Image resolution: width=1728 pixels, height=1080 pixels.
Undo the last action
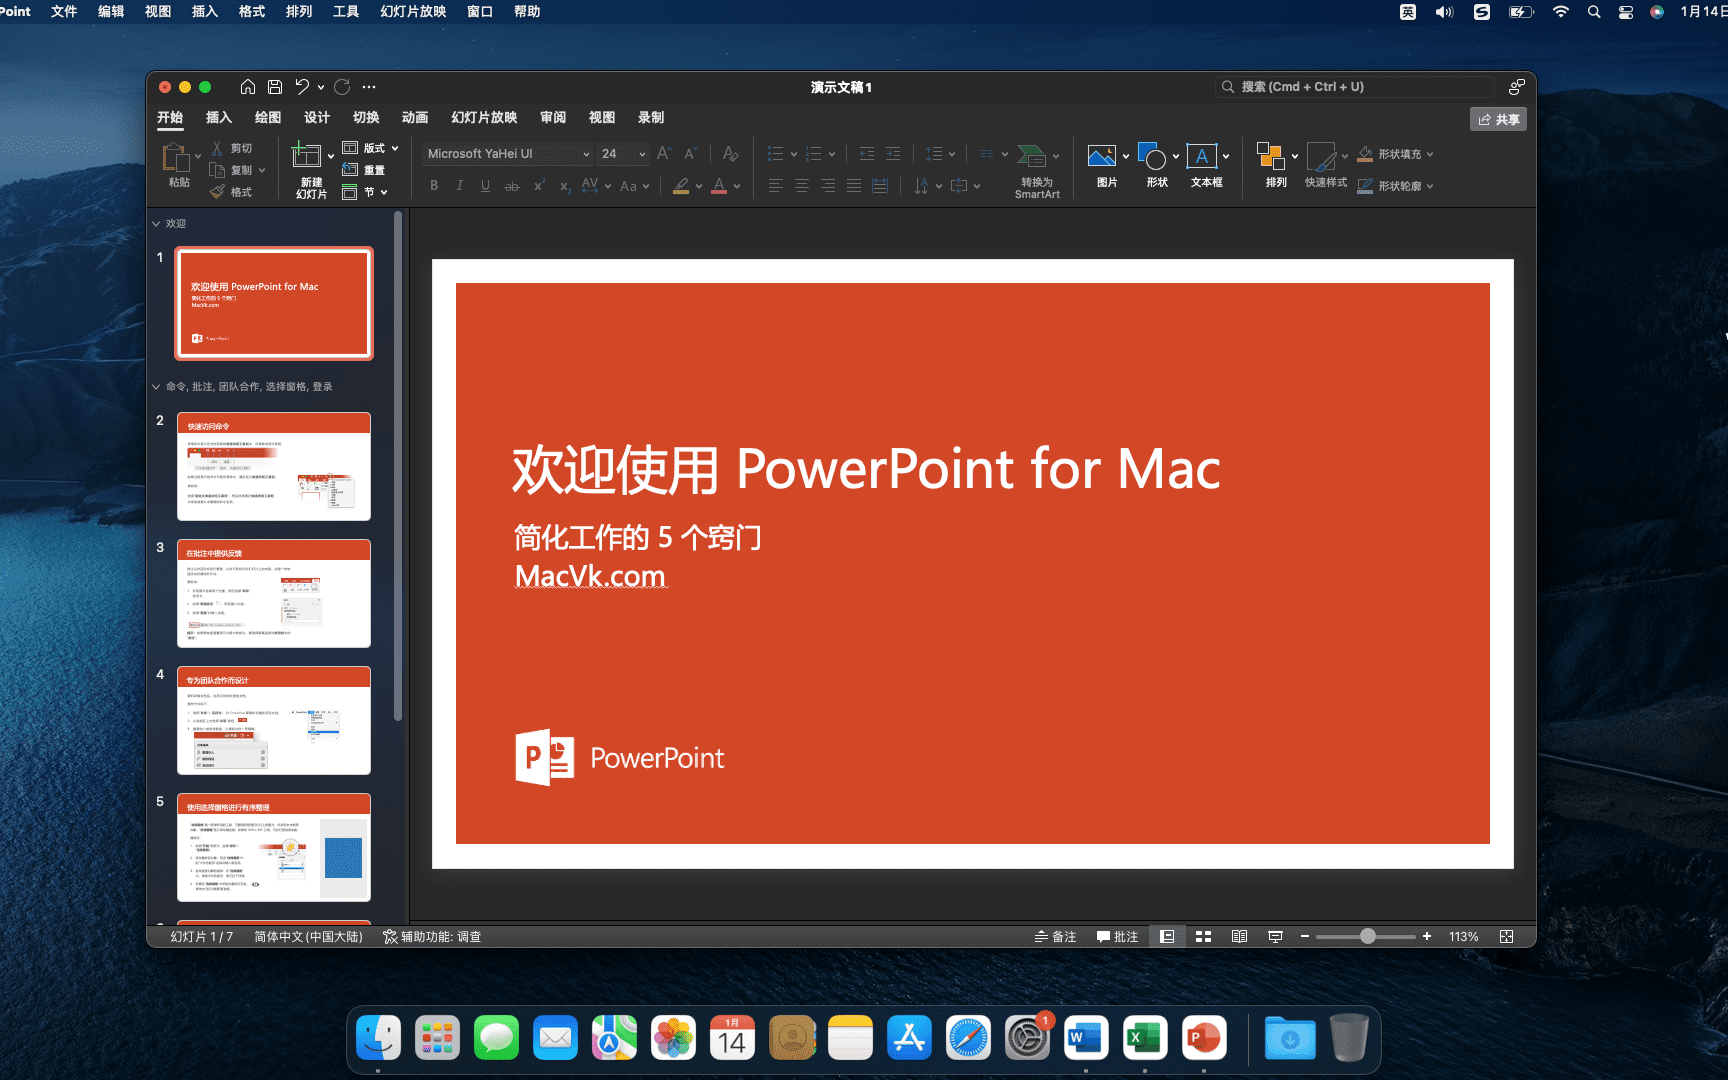click(x=302, y=87)
